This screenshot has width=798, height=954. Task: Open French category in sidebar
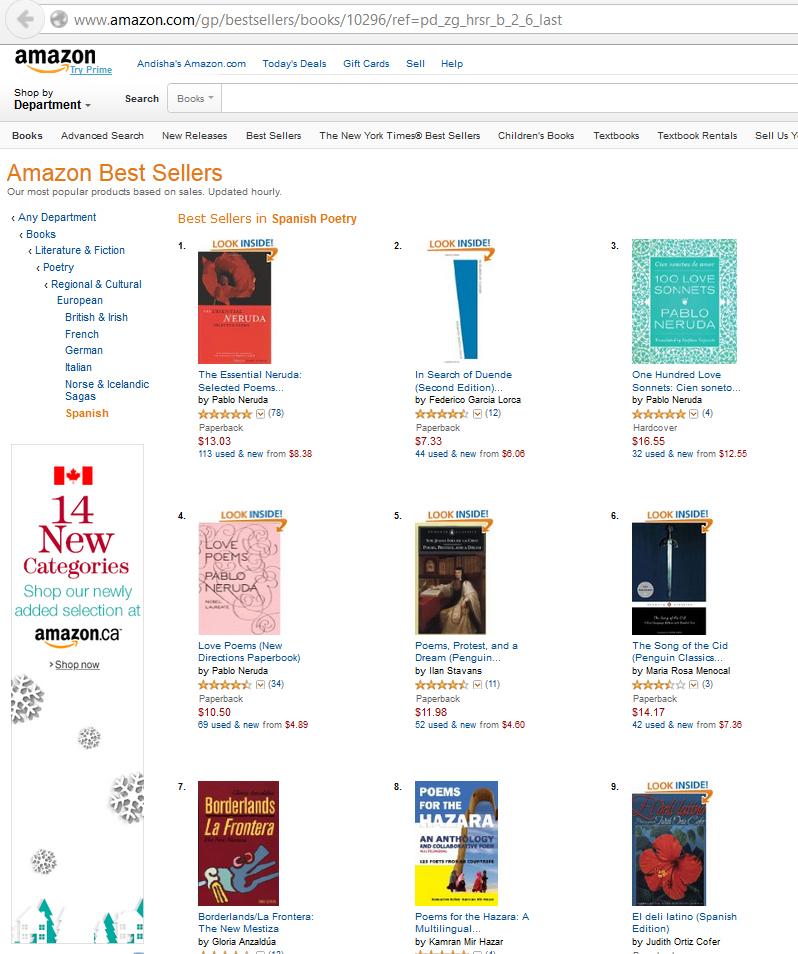pos(82,334)
